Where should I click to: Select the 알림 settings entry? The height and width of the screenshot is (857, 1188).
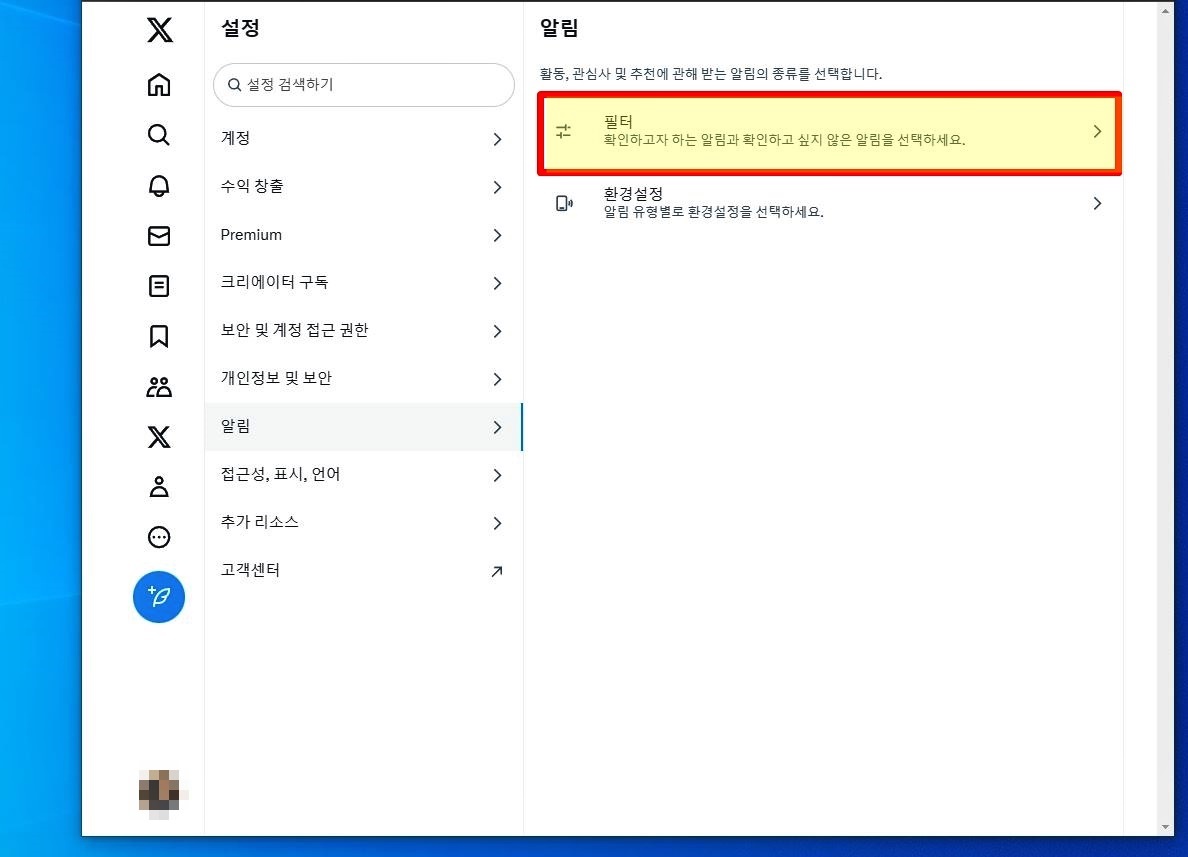click(x=363, y=427)
